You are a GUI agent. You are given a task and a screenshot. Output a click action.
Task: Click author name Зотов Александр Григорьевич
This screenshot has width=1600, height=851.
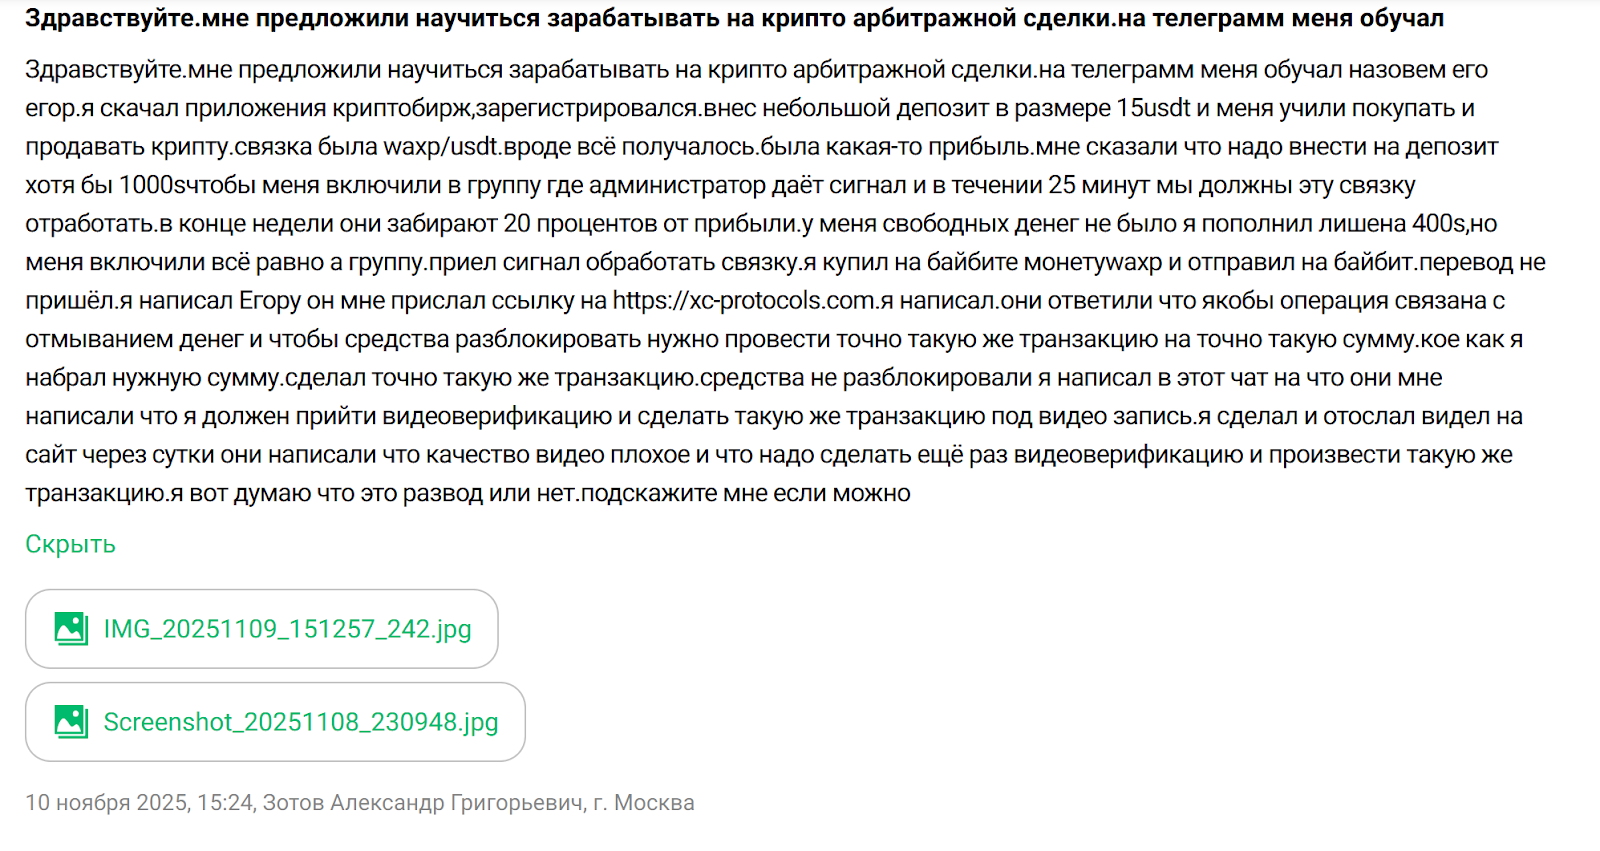pyautogui.click(x=422, y=803)
